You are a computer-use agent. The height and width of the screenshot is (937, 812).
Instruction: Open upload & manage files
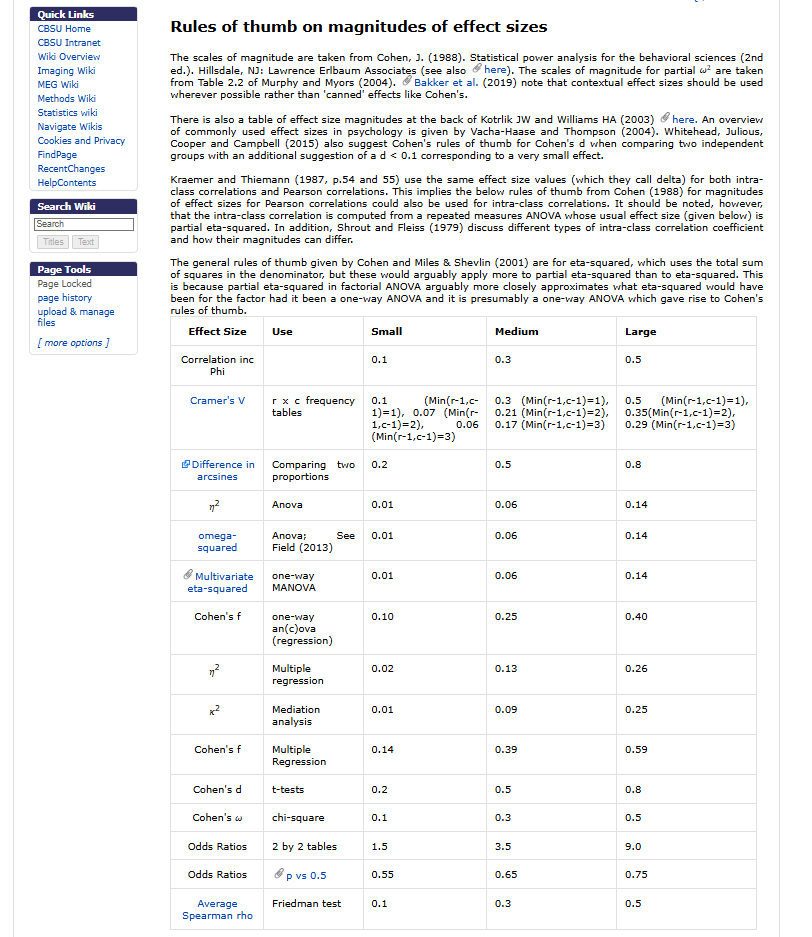coord(76,317)
